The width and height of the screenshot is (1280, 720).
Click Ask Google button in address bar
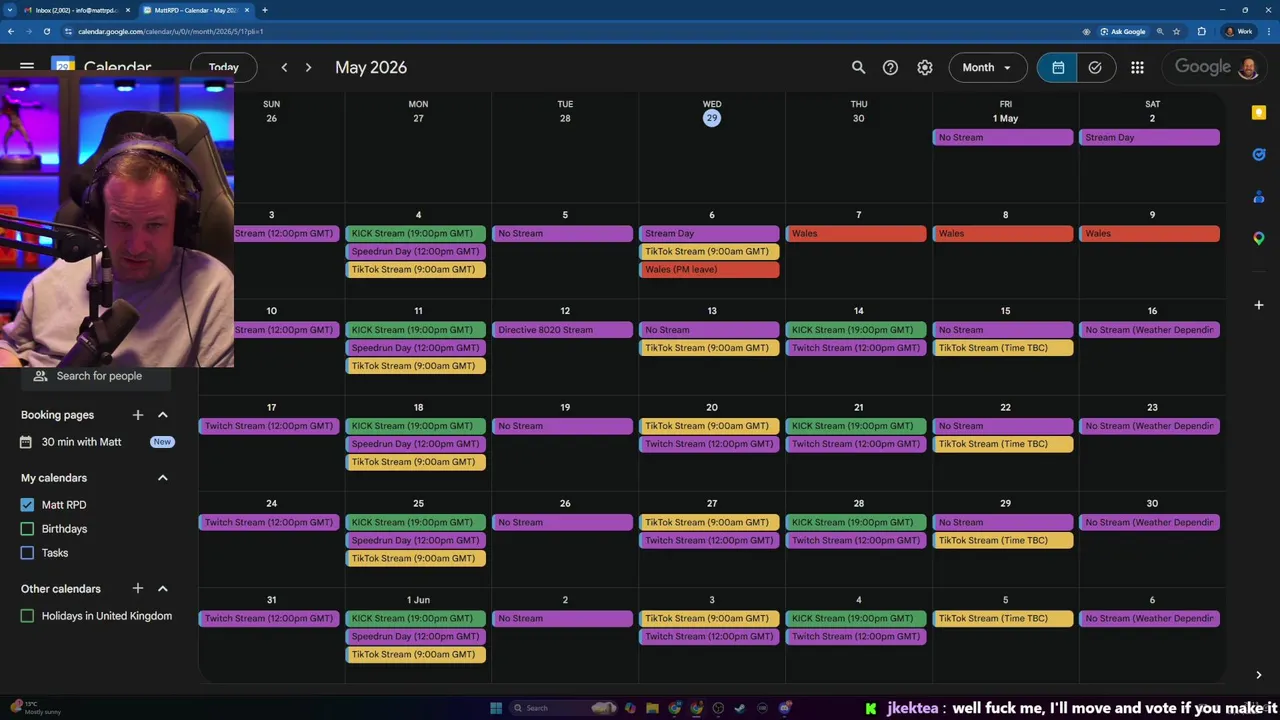1121,31
